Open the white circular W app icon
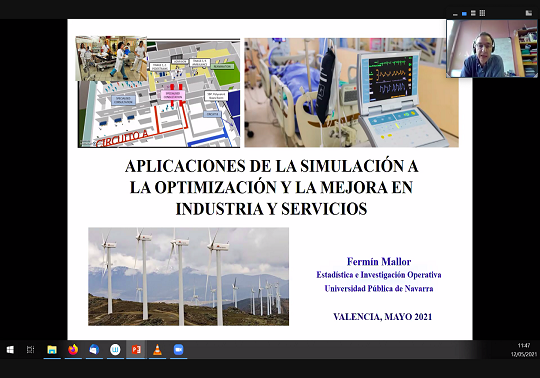Screen dimensions: 540x378 point(115,350)
